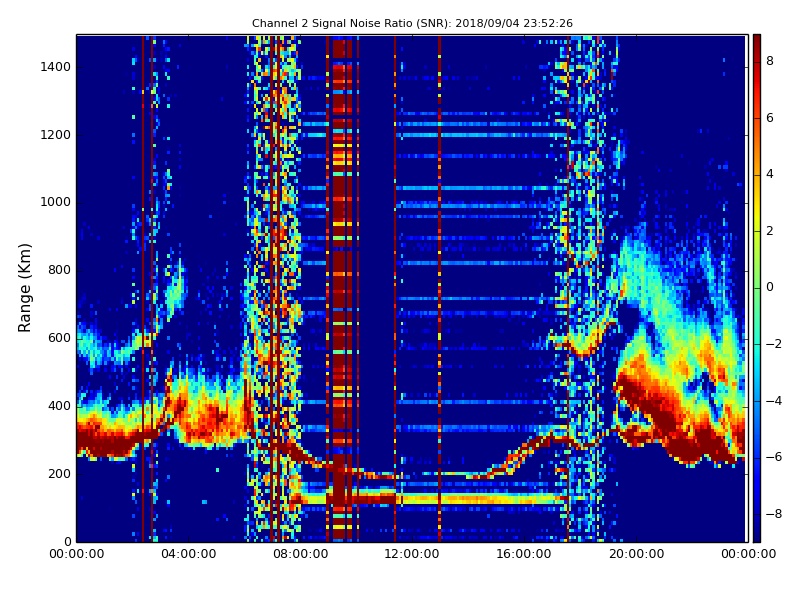This screenshot has height=600, width=800.
Task: Click the 'Range (Km)' y-axis label
Action: (x=24, y=288)
